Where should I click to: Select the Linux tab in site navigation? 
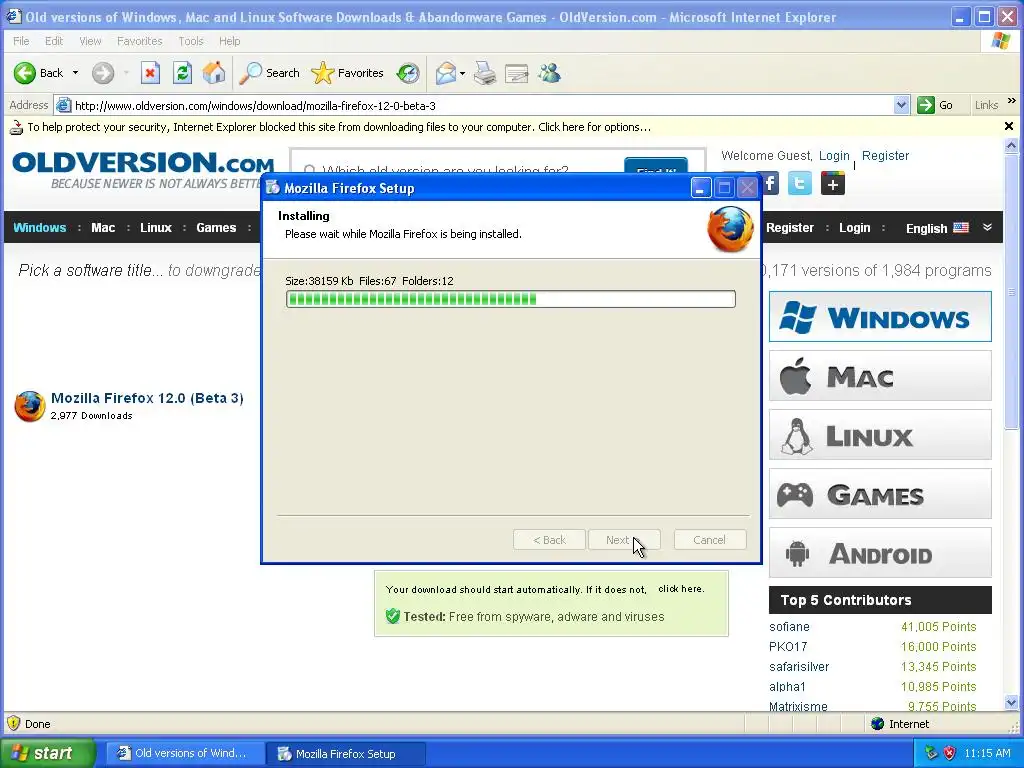click(x=155, y=228)
